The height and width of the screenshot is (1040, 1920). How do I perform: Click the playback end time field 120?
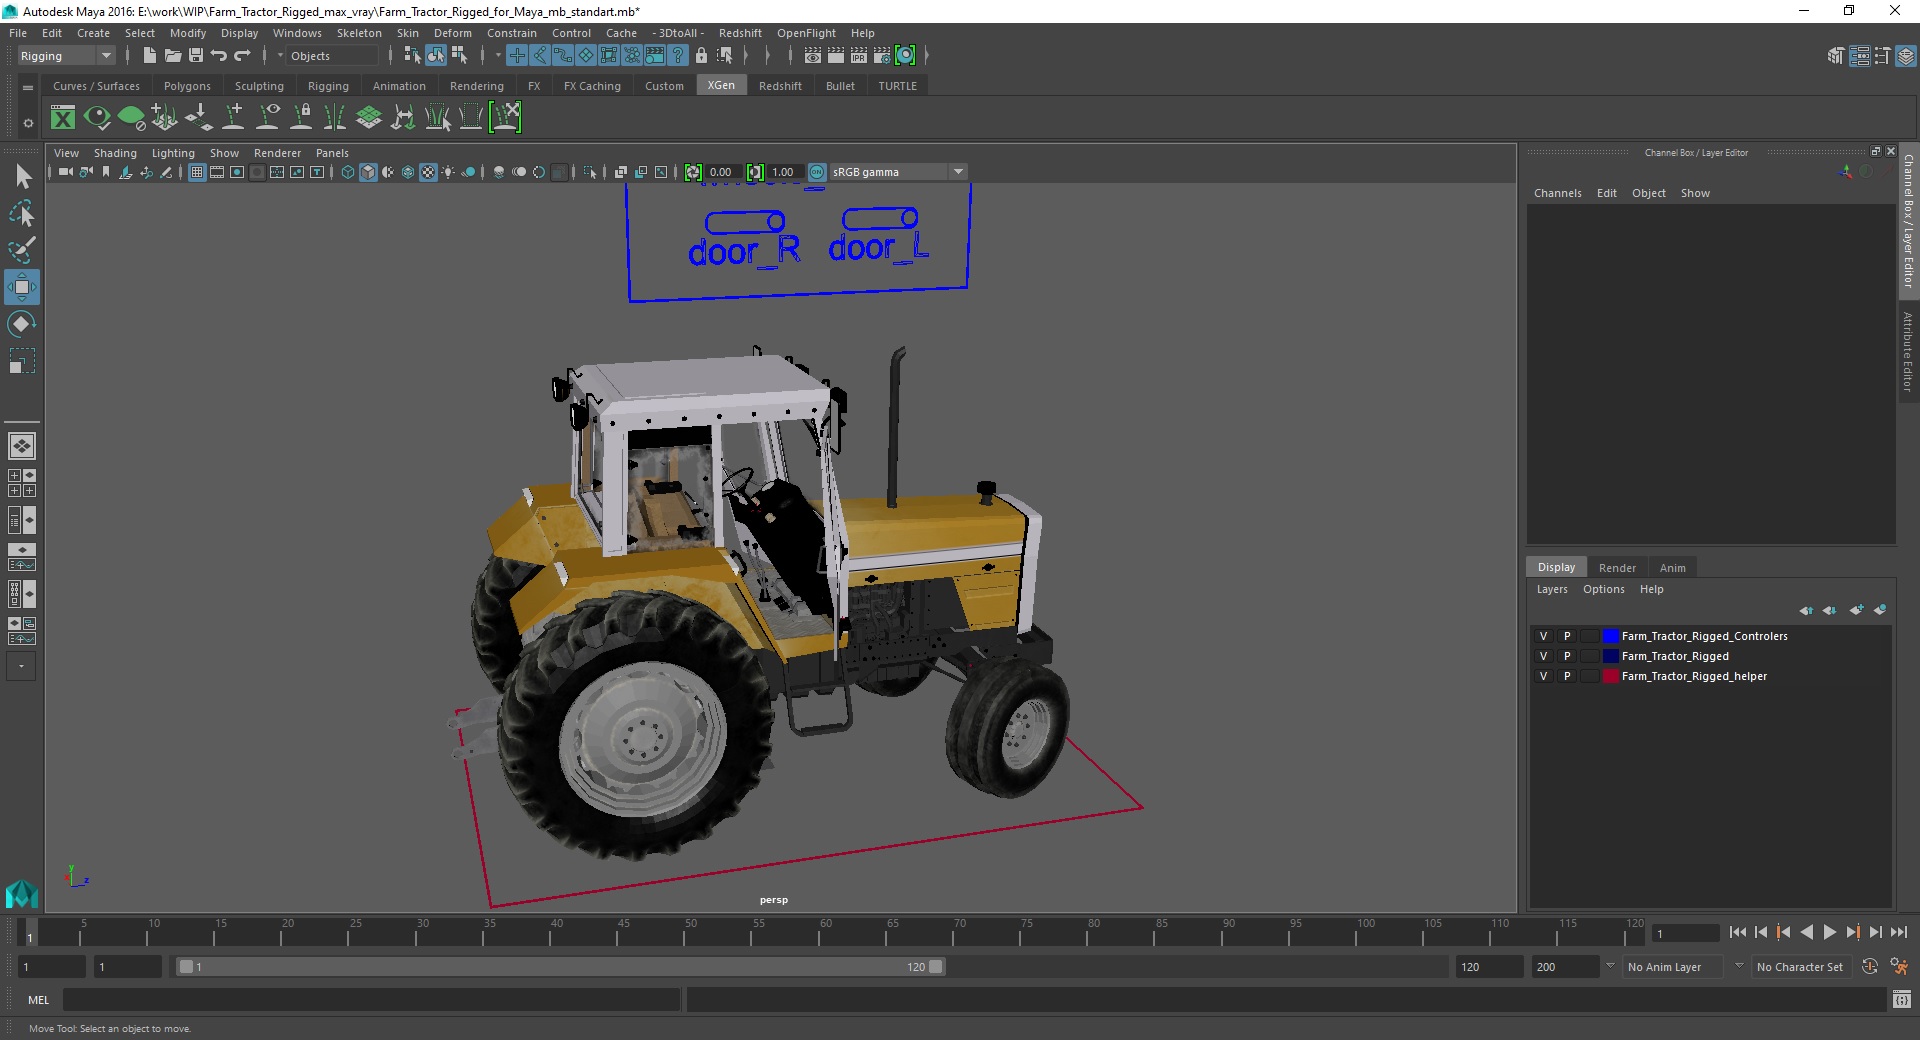click(x=1488, y=967)
